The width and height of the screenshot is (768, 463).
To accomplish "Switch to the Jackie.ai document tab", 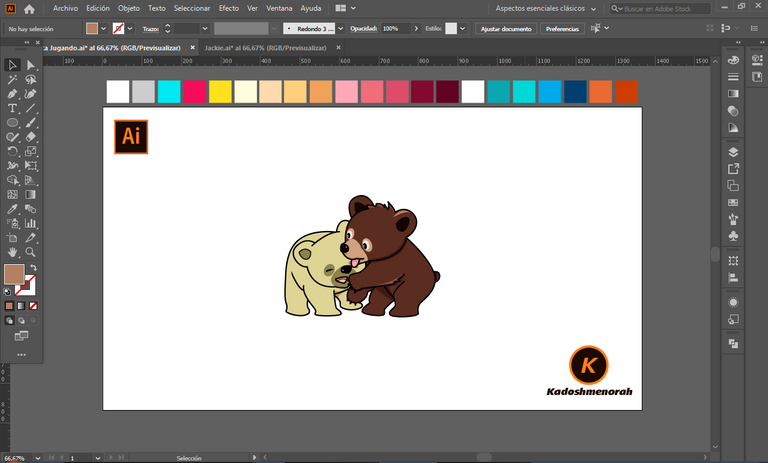I will pos(265,48).
